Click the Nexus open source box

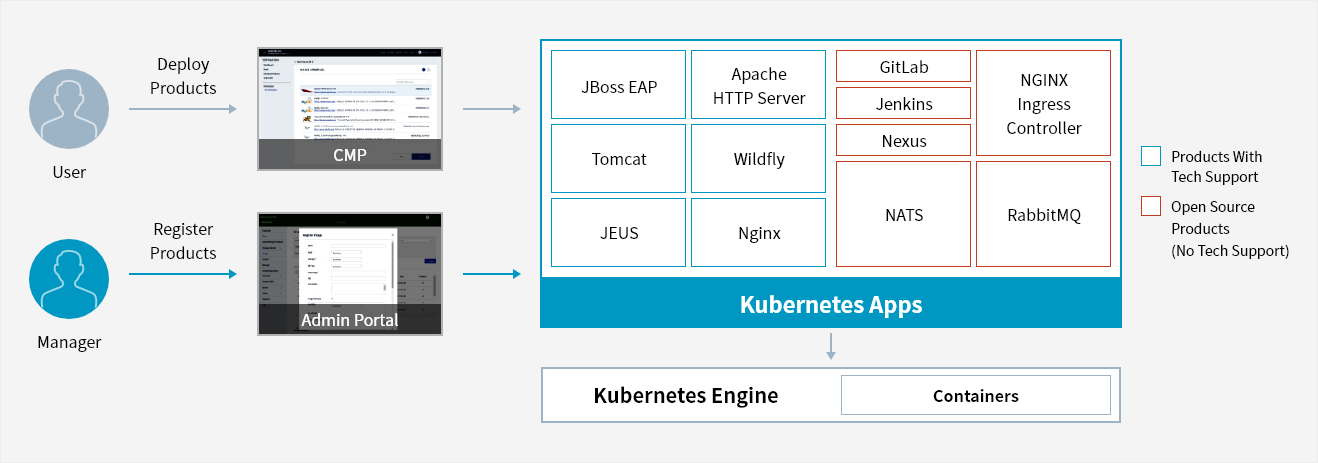coord(904,140)
